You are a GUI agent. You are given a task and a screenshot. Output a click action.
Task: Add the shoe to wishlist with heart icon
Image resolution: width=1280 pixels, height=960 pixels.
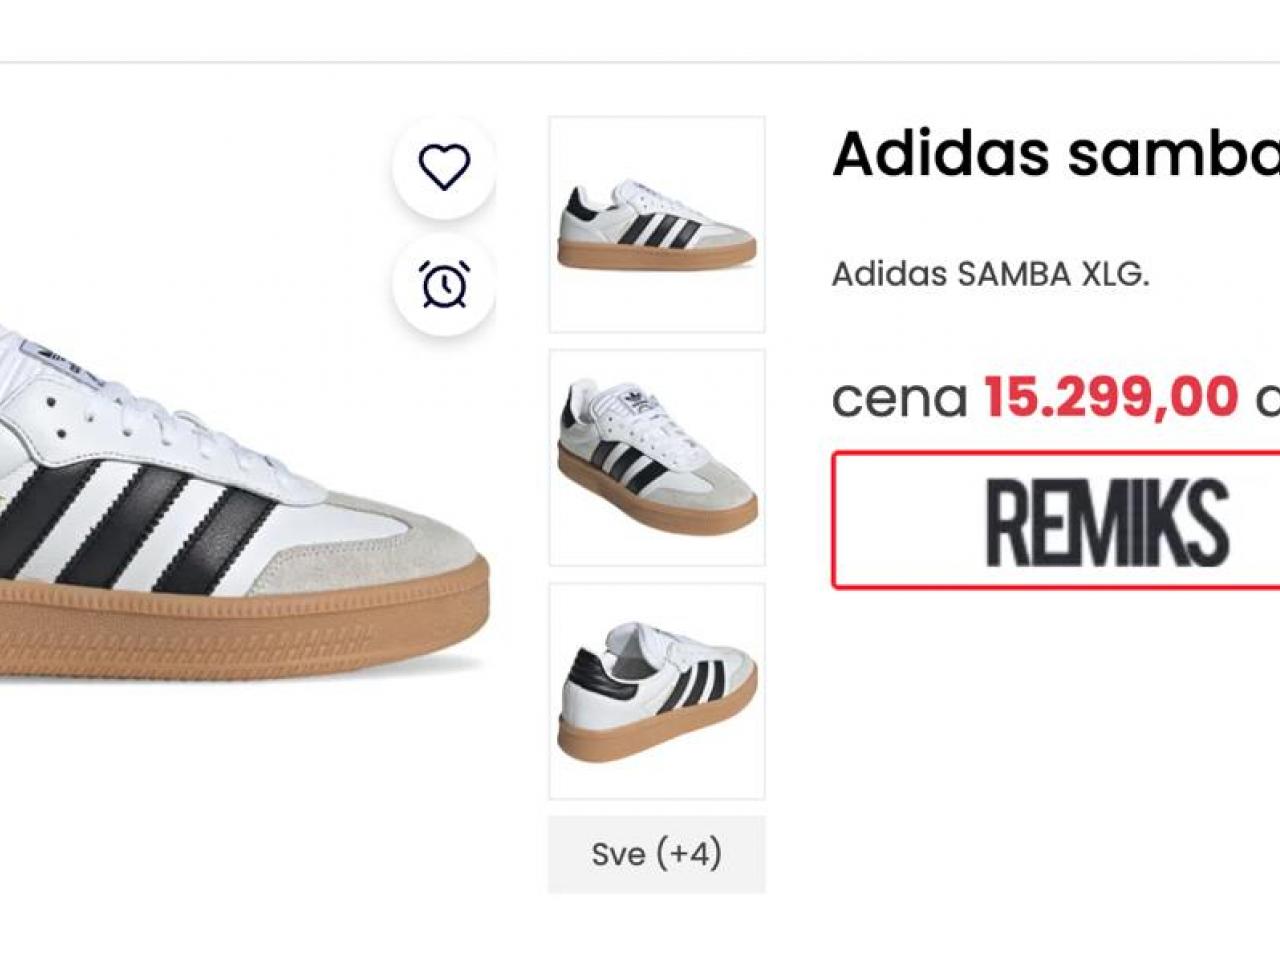click(444, 167)
